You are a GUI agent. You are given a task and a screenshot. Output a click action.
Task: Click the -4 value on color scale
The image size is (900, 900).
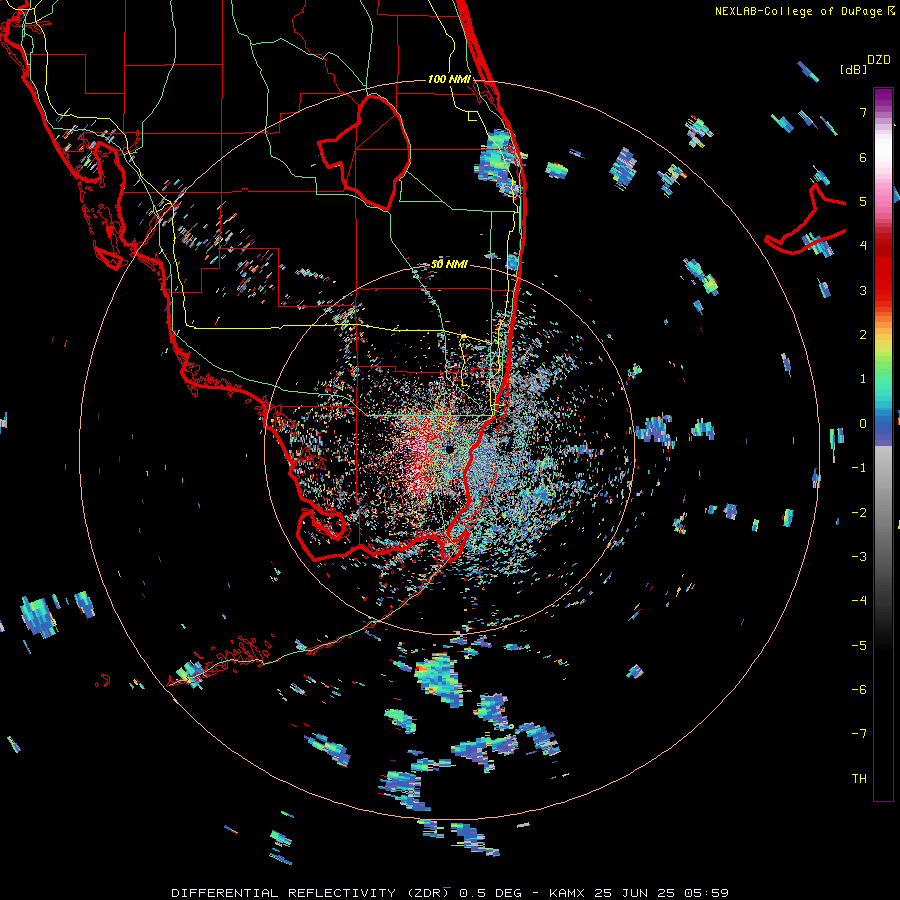click(x=859, y=601)
